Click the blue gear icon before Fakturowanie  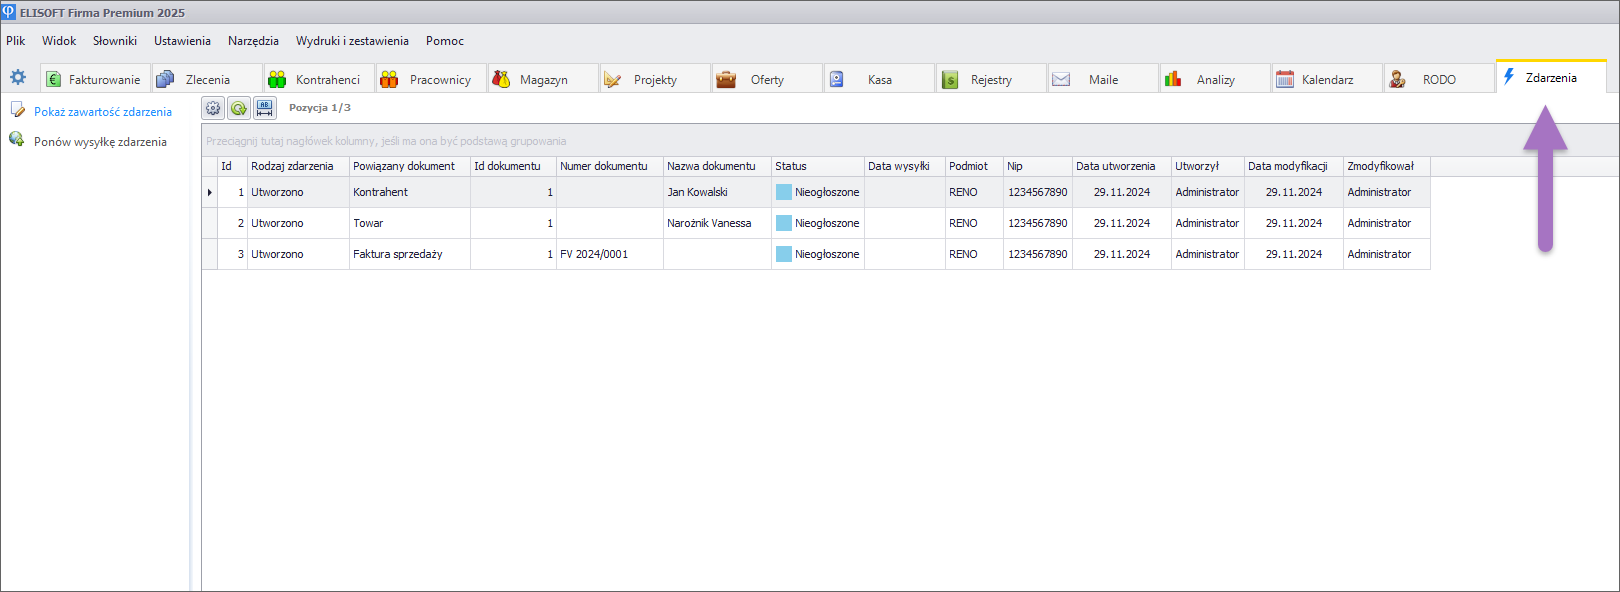tap(18, 78)
